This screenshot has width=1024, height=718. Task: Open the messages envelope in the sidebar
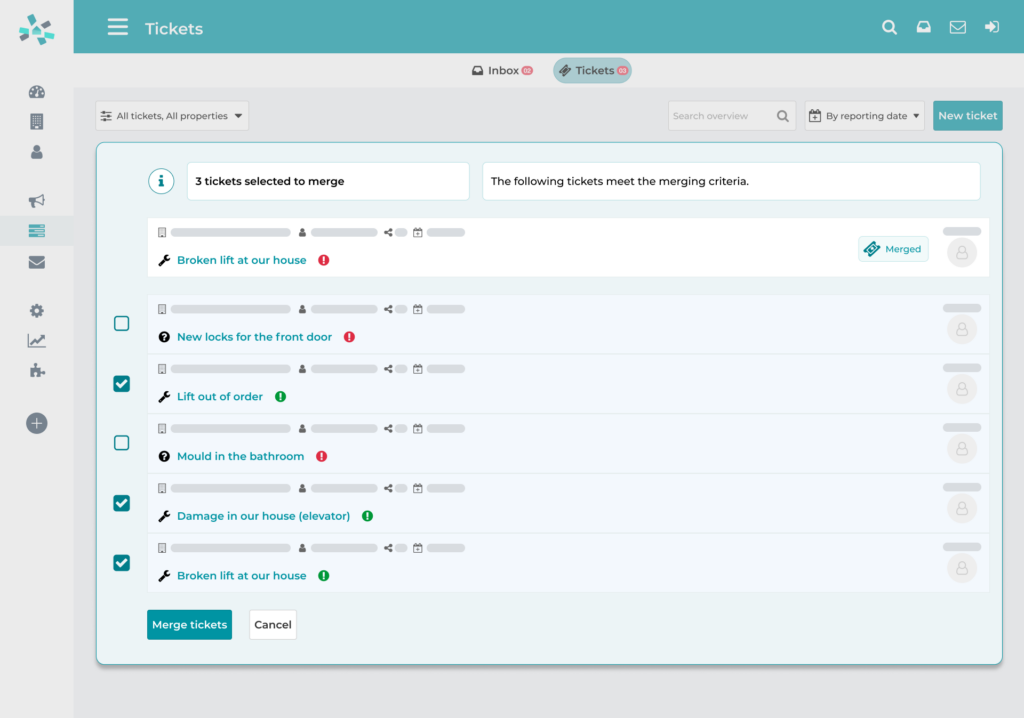tap(36, 262)
